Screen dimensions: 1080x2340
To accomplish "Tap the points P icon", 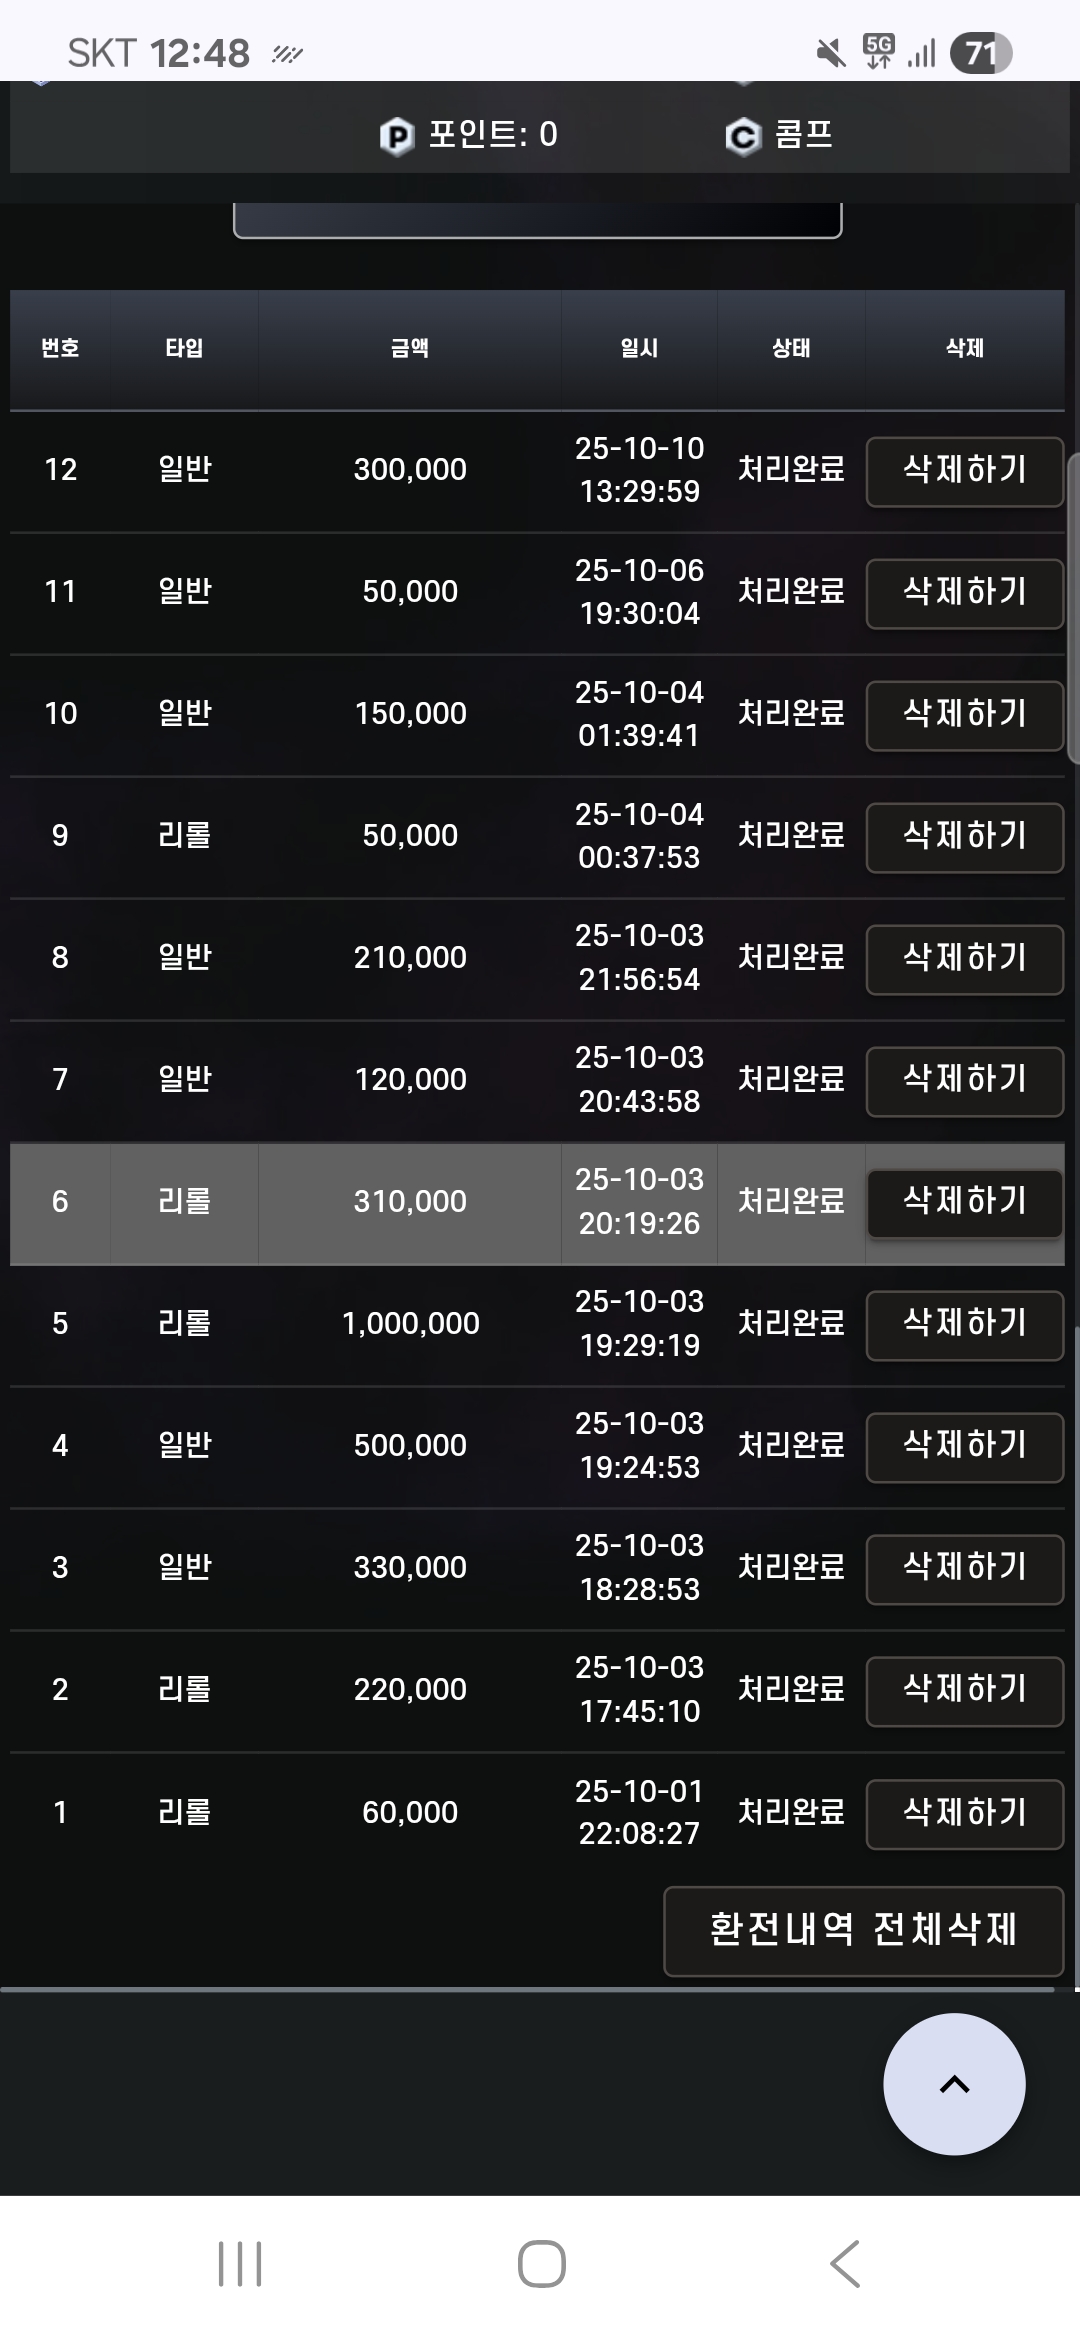I will click(396, 136).
